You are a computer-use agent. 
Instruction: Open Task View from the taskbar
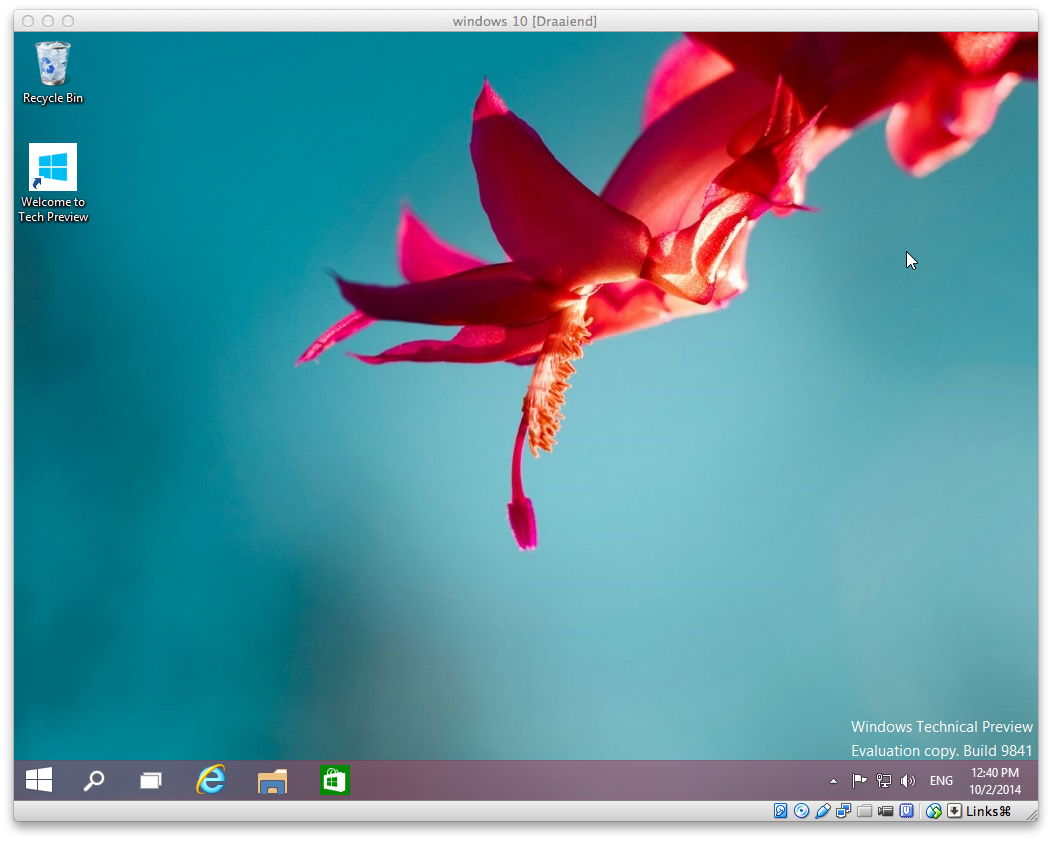[151, 781]
